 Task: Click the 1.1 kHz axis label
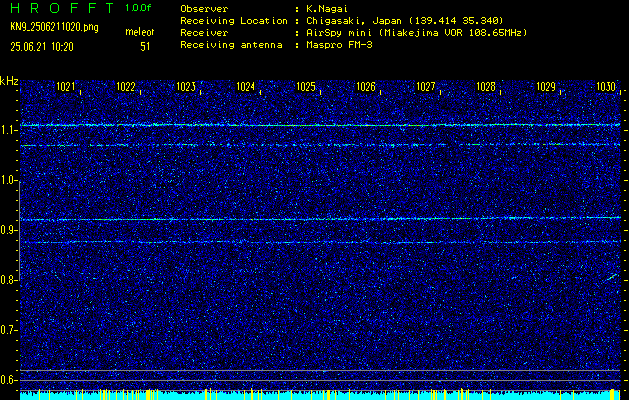[8, 131]
